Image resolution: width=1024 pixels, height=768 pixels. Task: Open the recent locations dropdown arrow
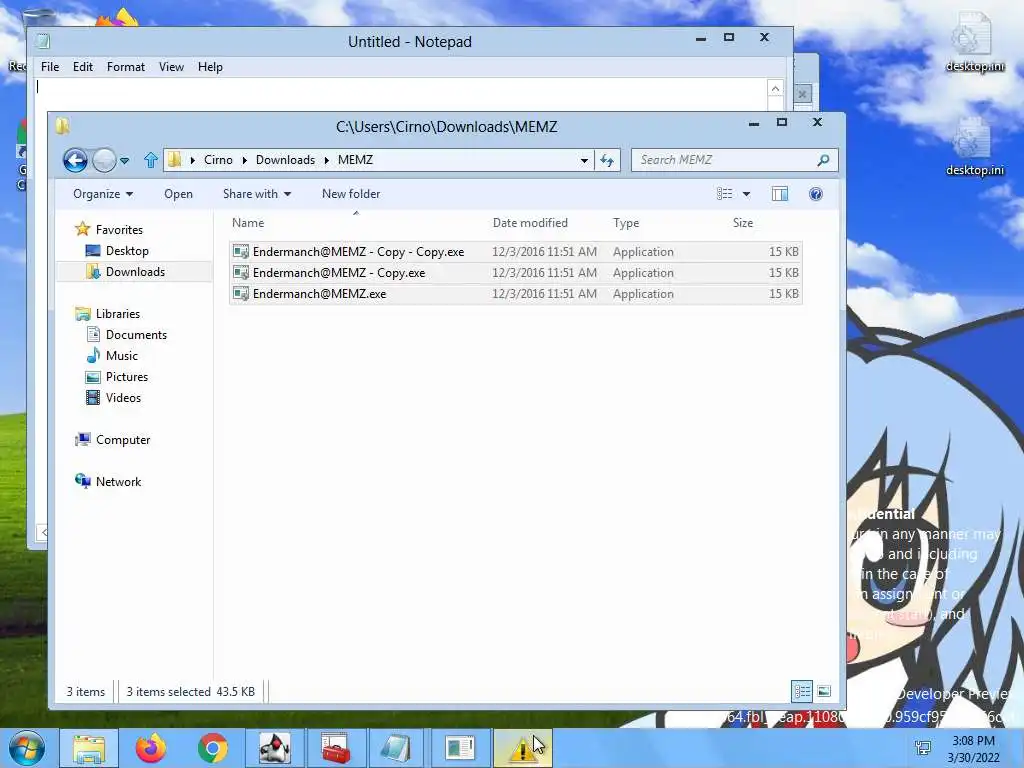[125, 161]
